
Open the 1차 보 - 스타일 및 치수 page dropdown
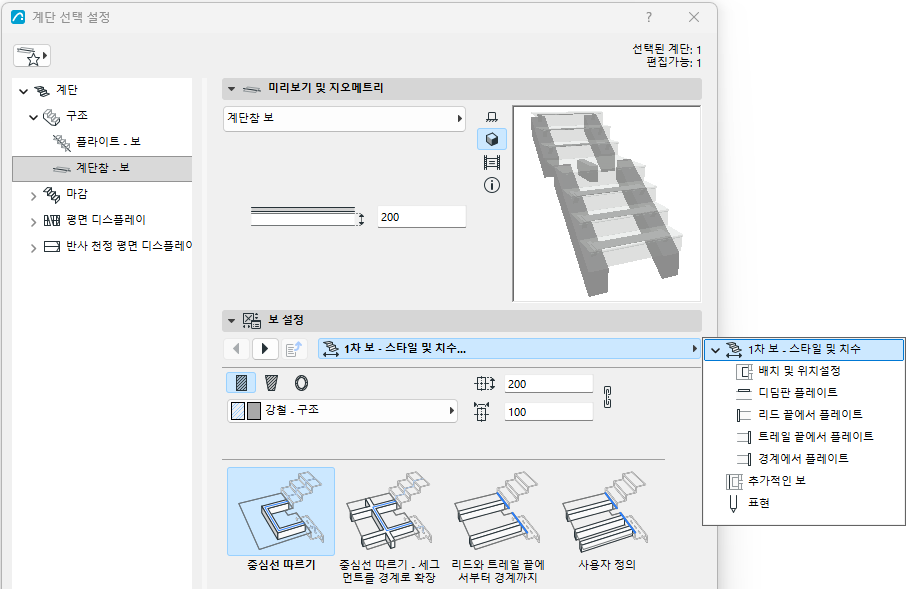pyautogui.click(x=508, y=349)
